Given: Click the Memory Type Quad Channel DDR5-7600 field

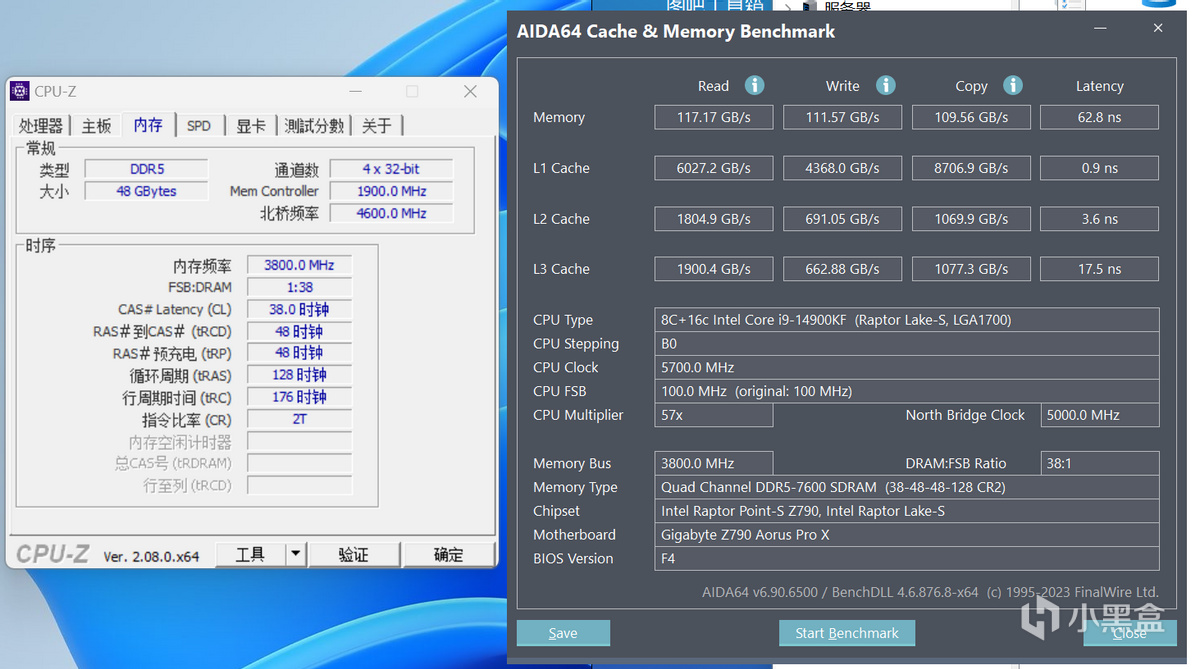Looking at the screenshot, I should pyautogui.click(x=907, y=487).
